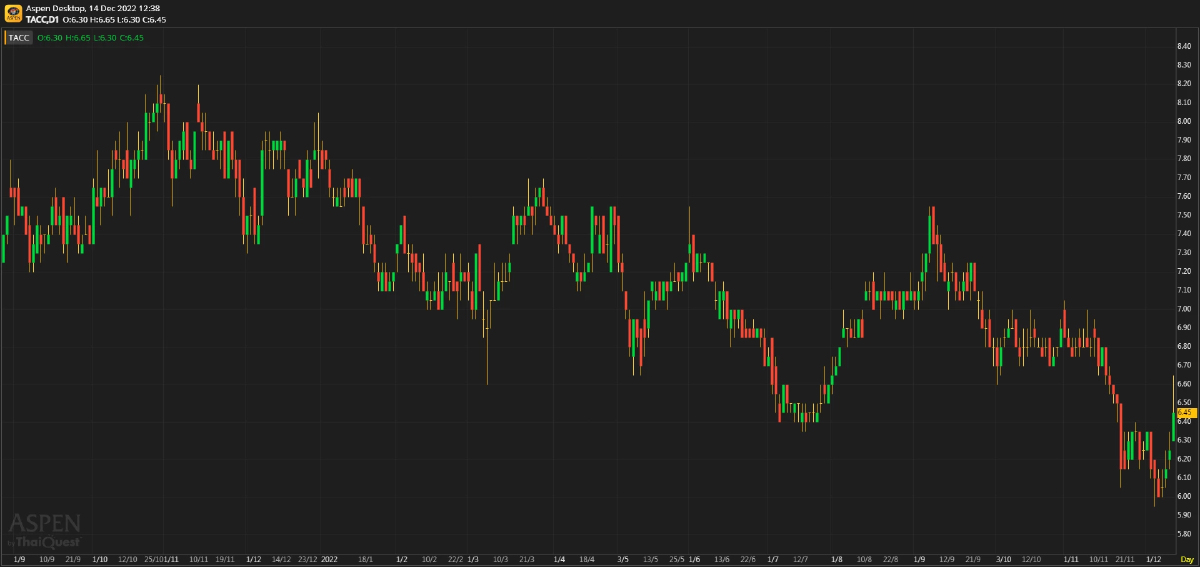The height and width of the screenshot is (567, 1200).
Task: Click the 18/1 date label on time axis
Action: [366, 559]
